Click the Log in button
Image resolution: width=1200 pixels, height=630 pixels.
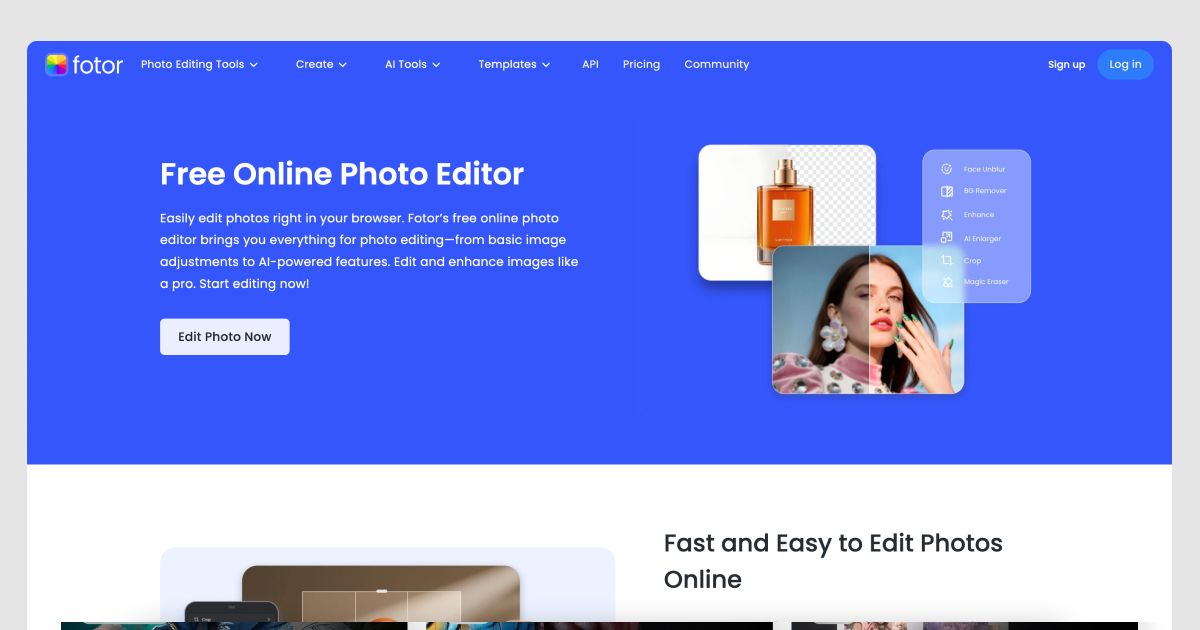pyautogui.click(x=1125, y=65)
